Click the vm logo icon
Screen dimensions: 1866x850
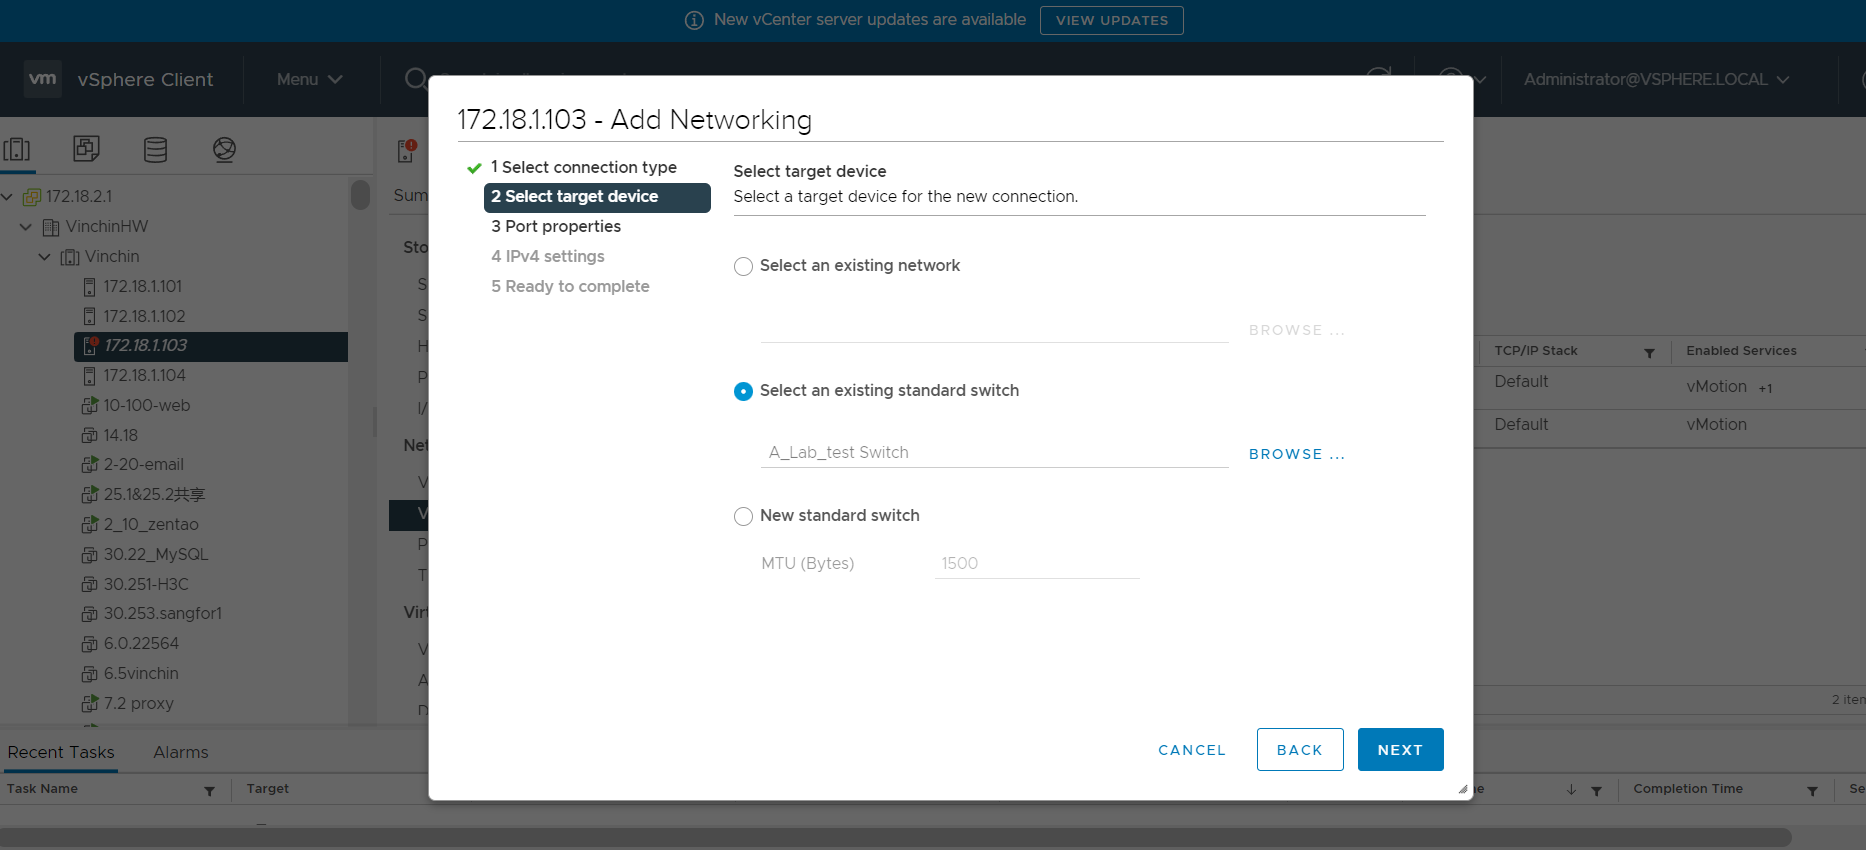(x=42, y=79)
